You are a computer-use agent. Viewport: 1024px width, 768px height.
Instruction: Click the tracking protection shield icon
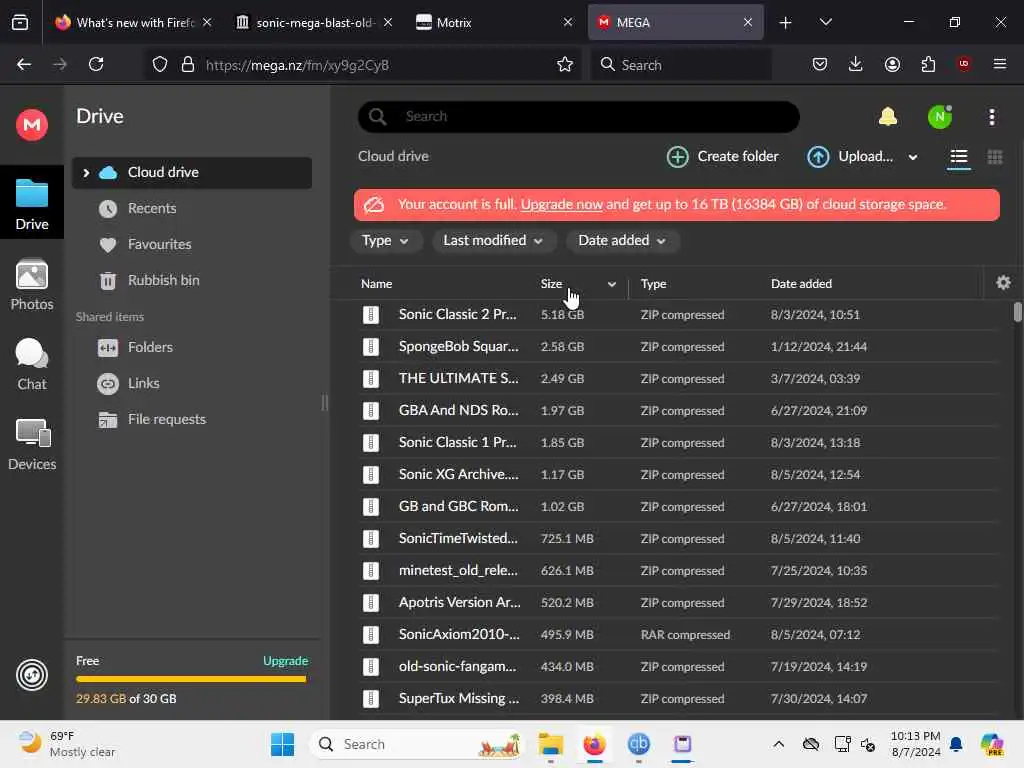[x=160, y=64]
